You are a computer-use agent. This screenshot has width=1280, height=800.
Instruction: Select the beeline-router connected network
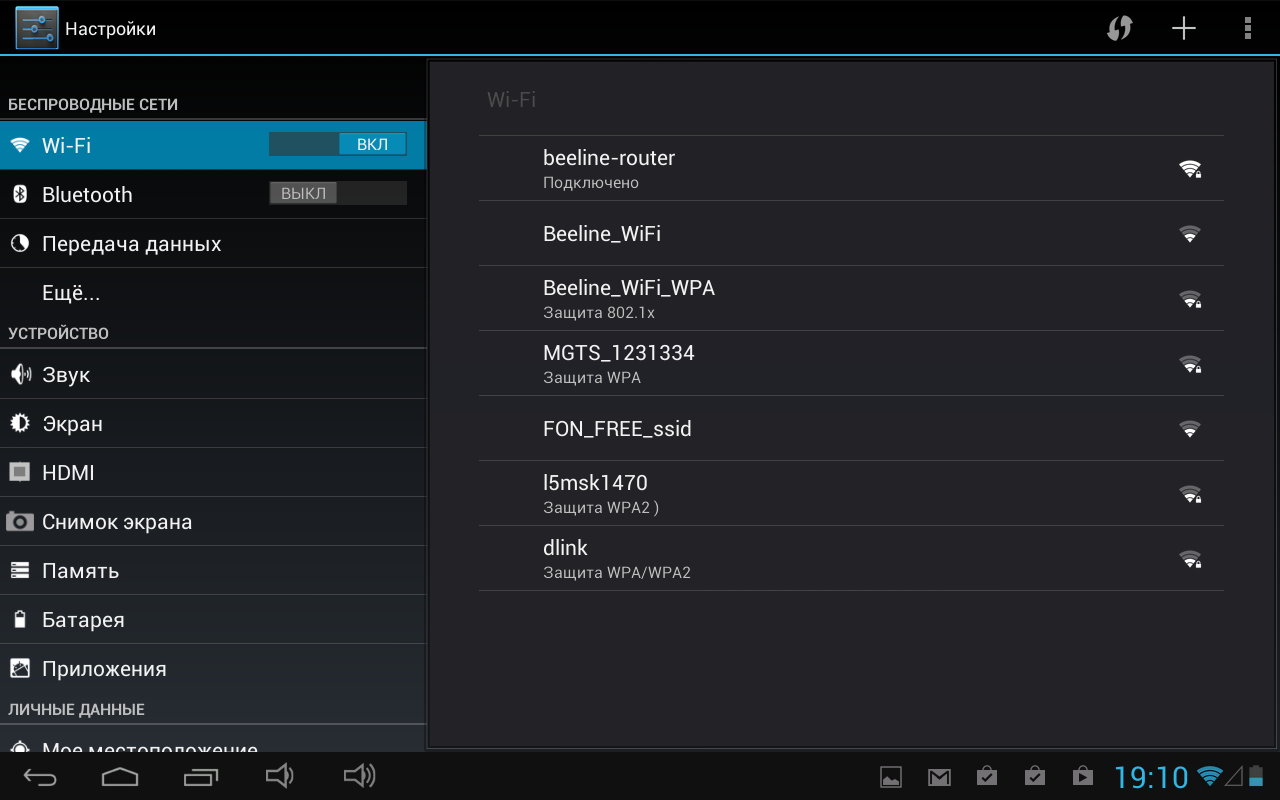(850, 168)
